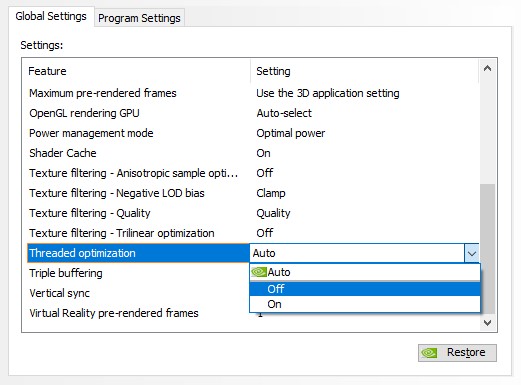Select the Vertical sync feature row
This screenshot has width=521, height=385.
(138, 293)
